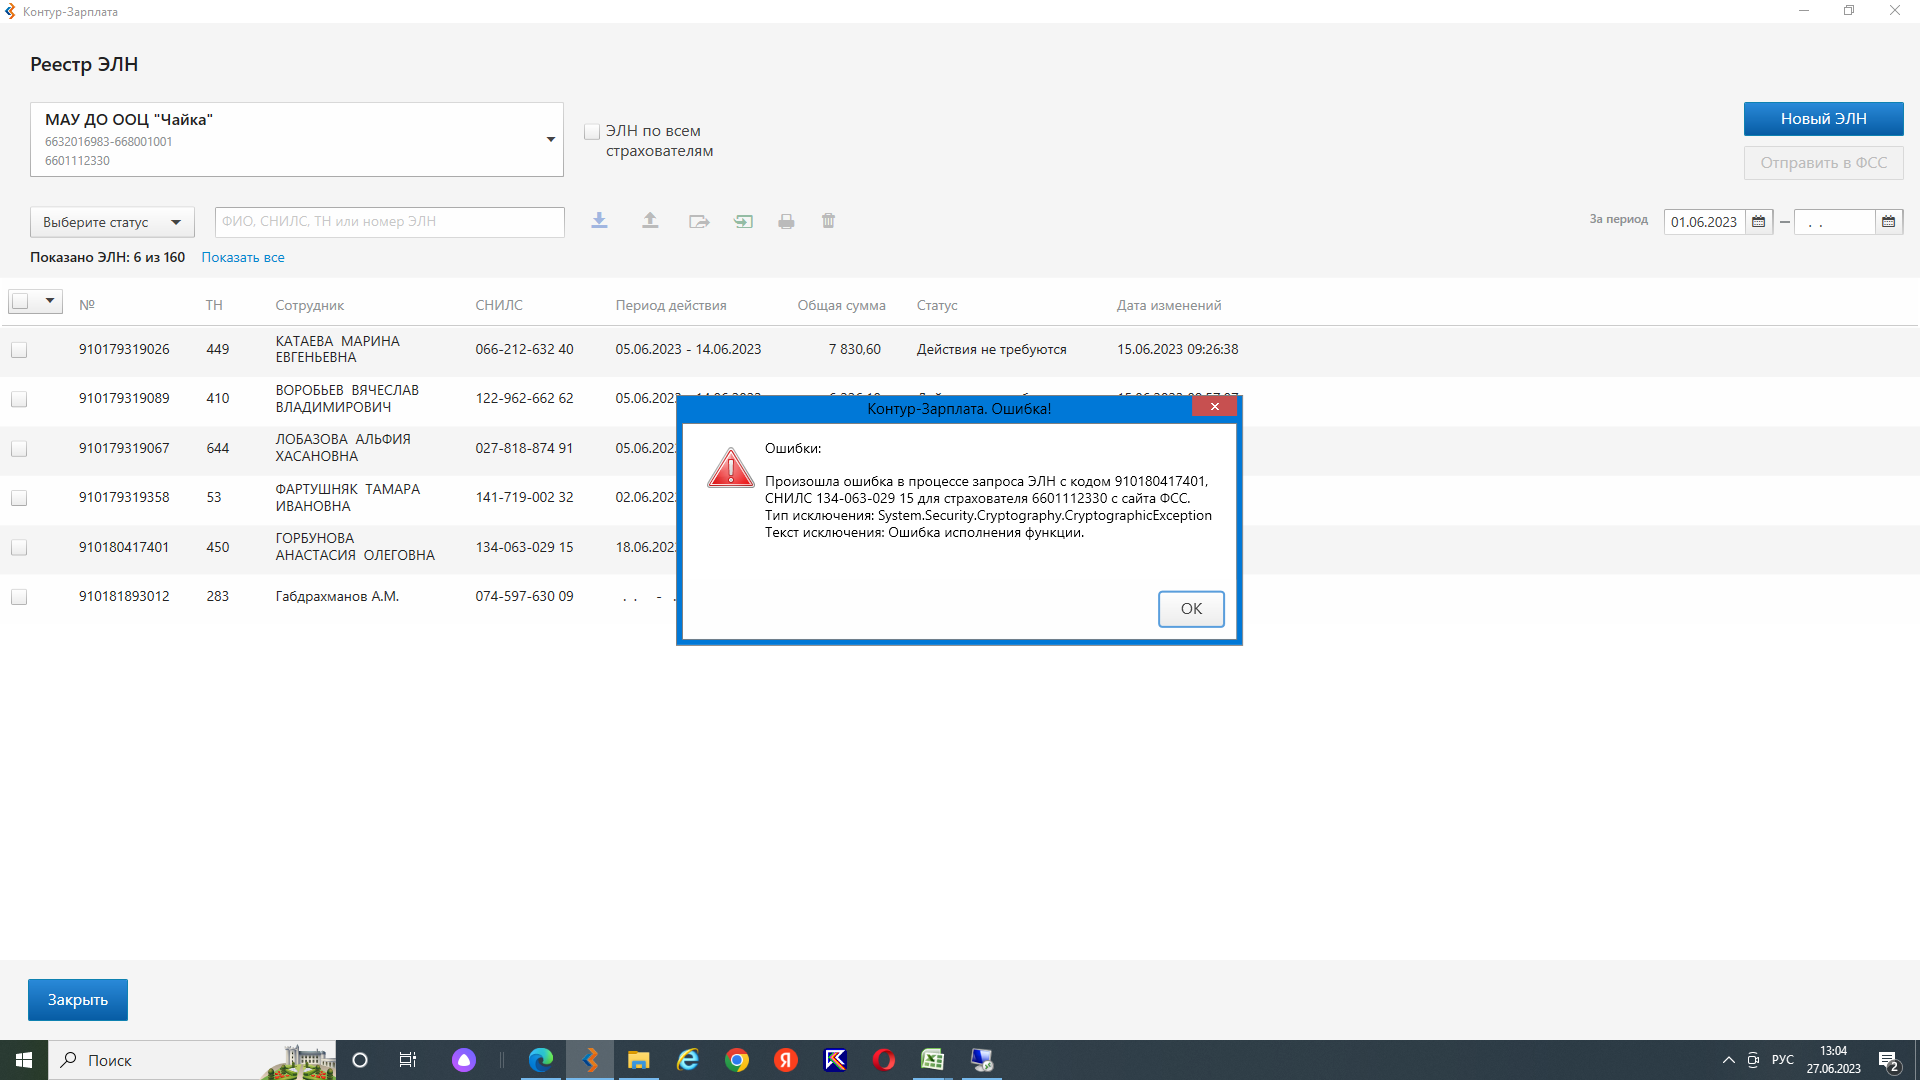
Task: Sort by the 'Статус' column header
Action: [x=937, y=306]
